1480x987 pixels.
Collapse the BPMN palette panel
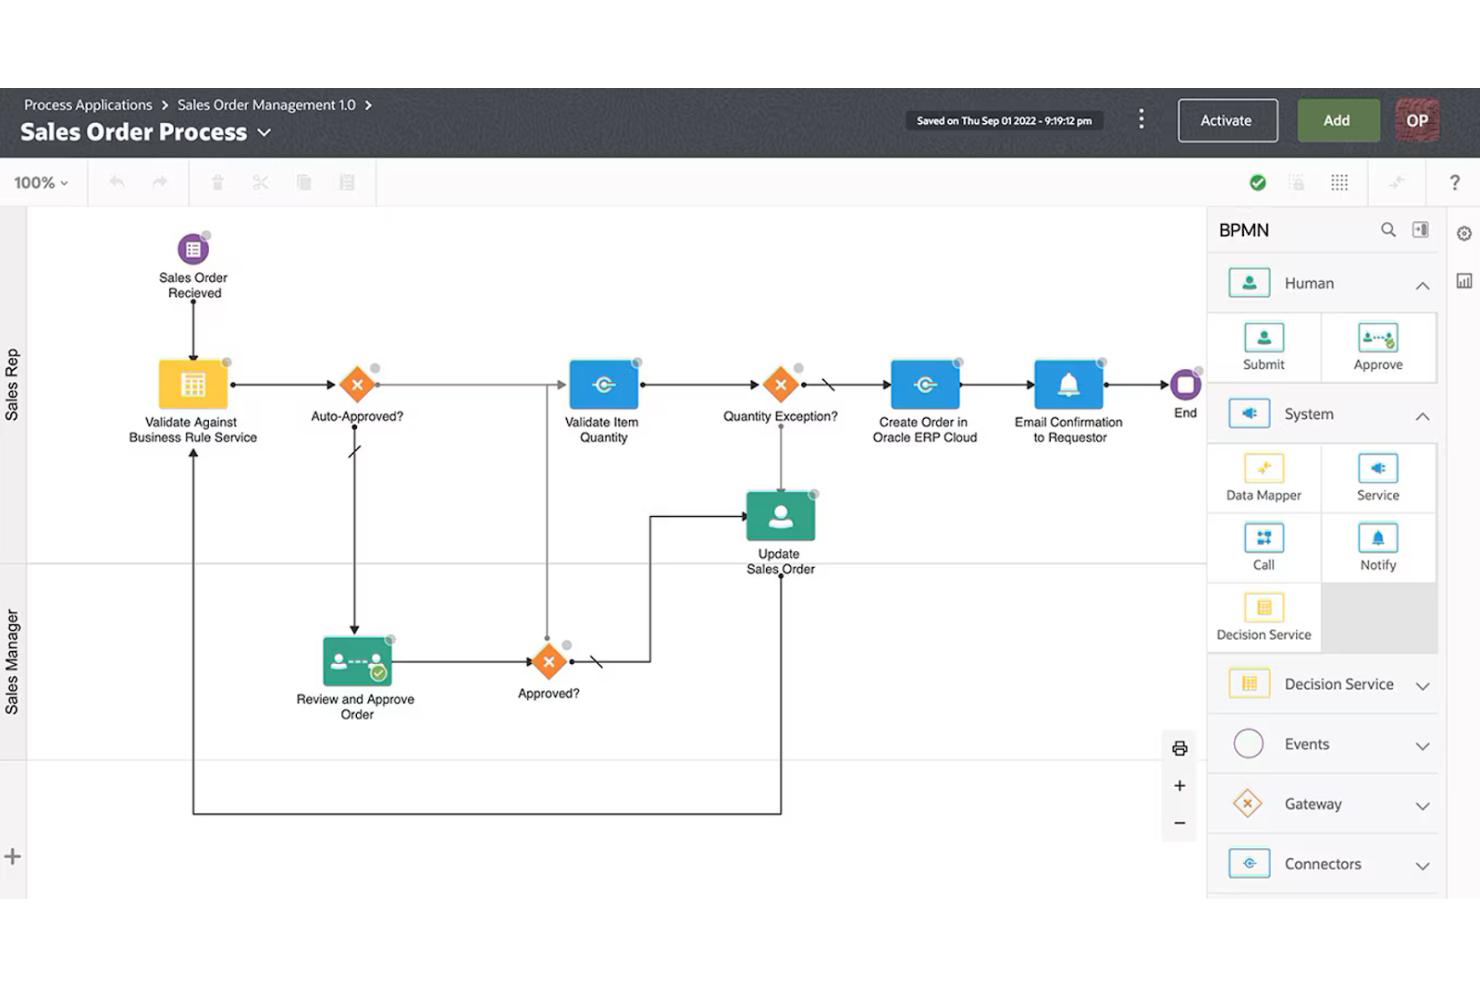pyautogui.click(x=1420, y=230)
